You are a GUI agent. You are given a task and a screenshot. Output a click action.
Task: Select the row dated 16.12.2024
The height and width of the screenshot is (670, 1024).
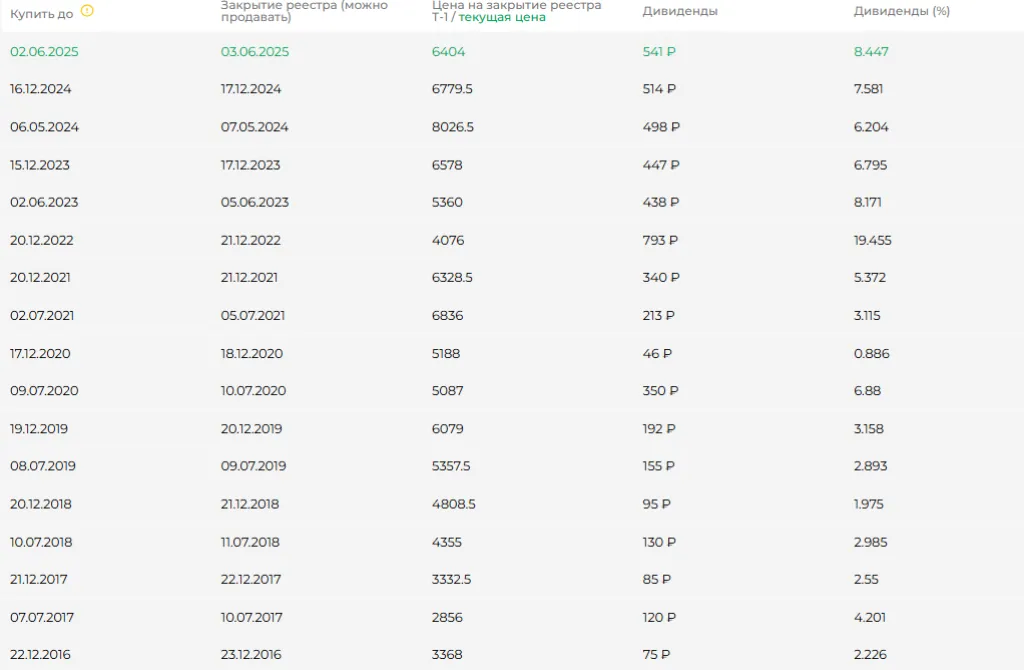pos(41,89)
